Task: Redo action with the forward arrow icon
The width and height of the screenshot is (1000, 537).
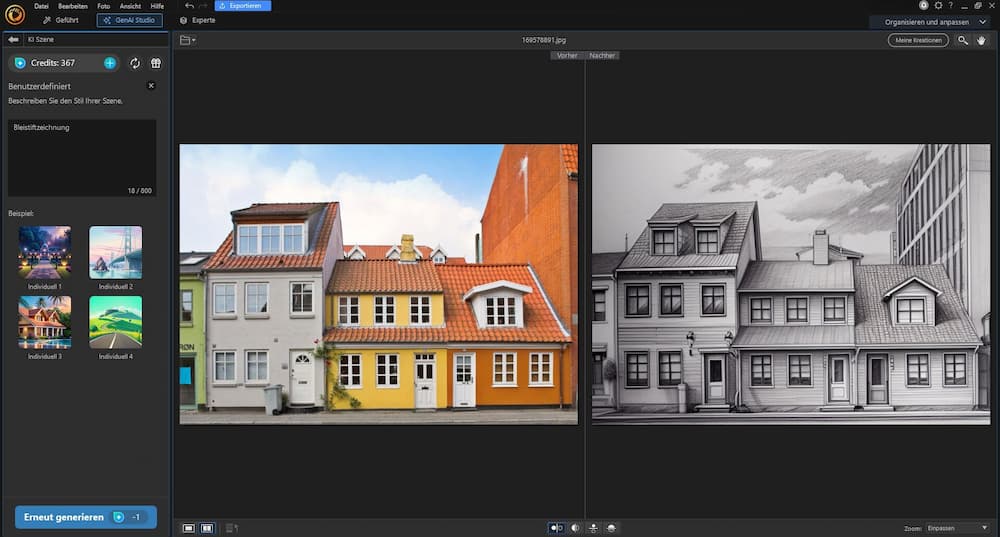Action: click(203, 6)
